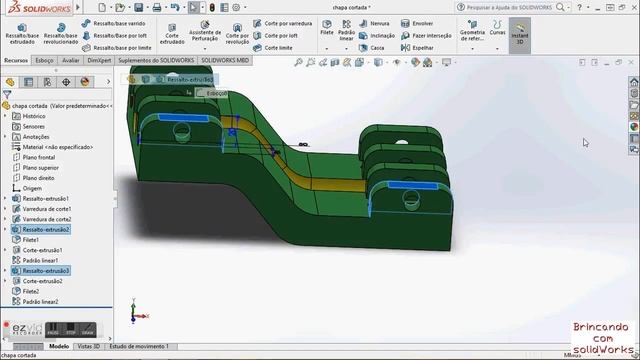Viewport: 640px width, 360px height.
Task: Expand manager panel tabs chevron
Action: (108, 82)
